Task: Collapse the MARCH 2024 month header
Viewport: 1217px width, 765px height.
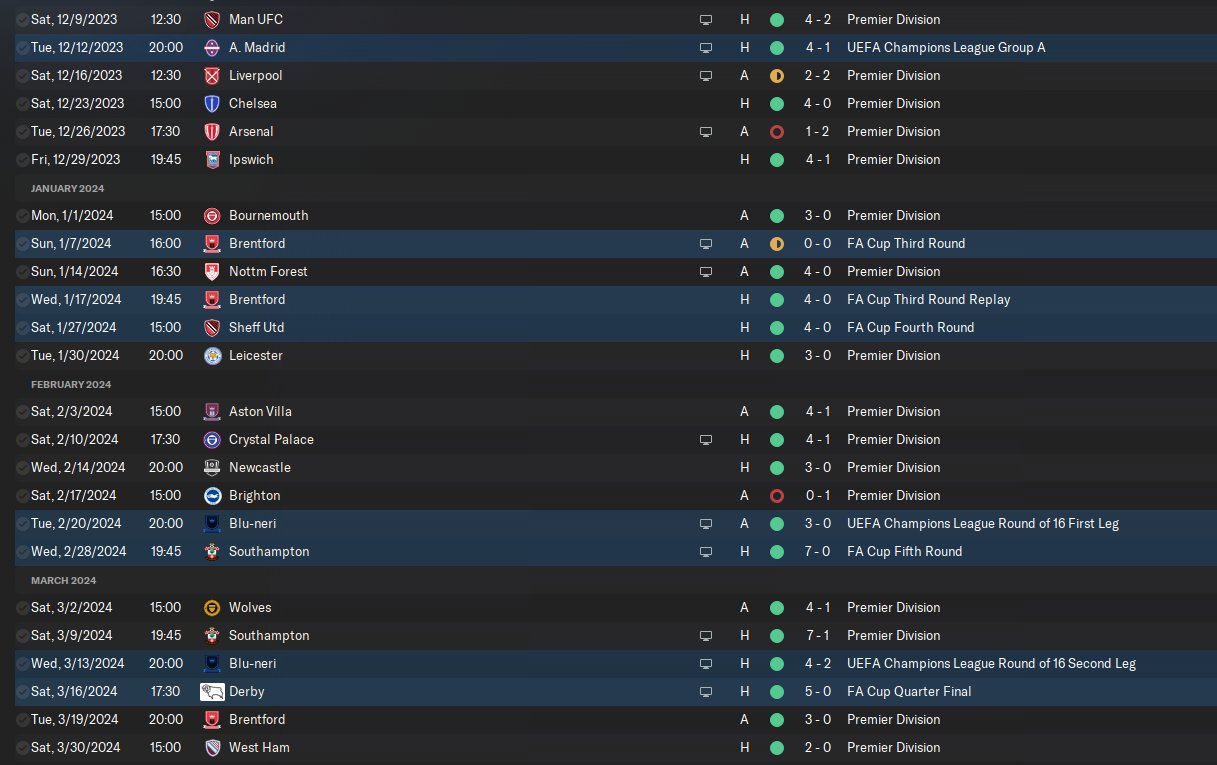Action: [x=63, y=580]
